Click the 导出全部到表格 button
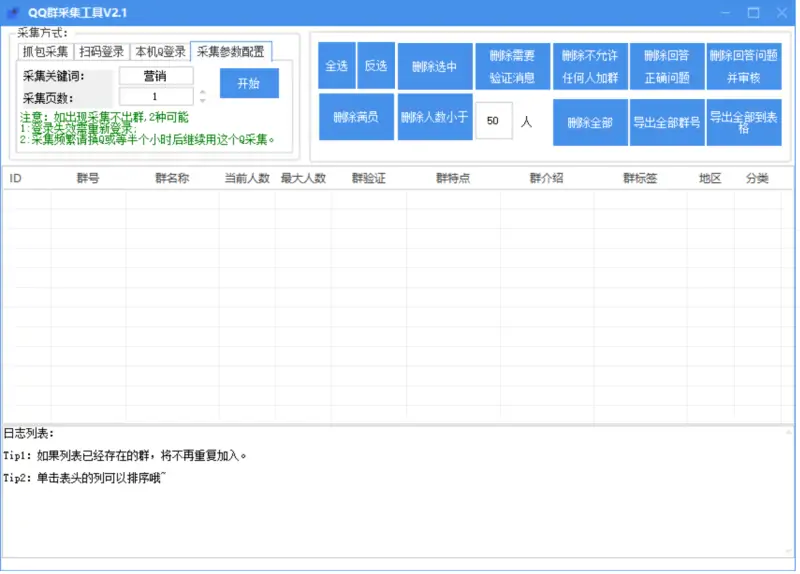This screenshot has height=574, width=800. (744, 123)
